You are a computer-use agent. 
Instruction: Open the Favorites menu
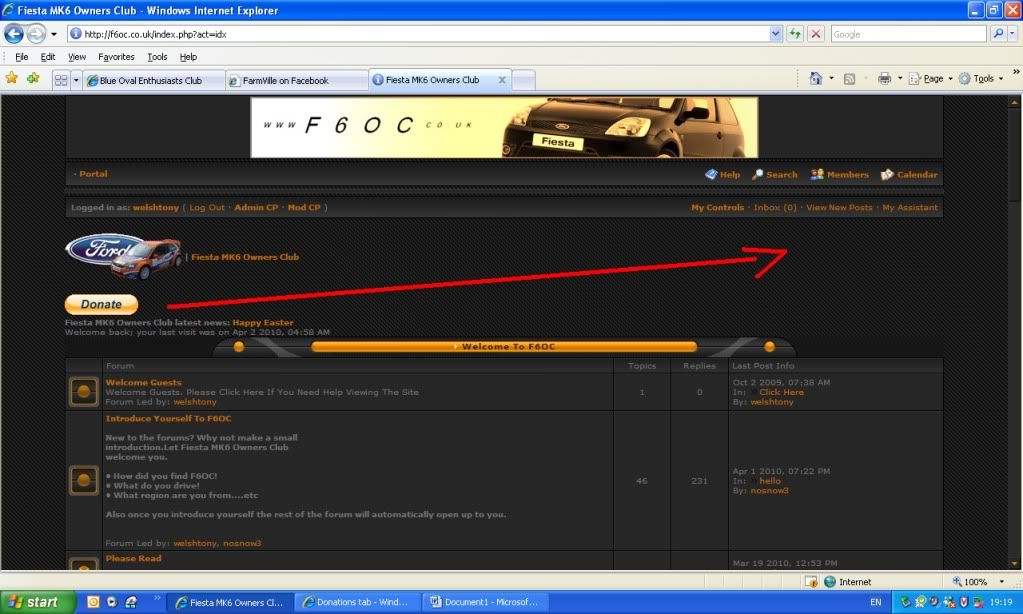[x=116, y=57]
